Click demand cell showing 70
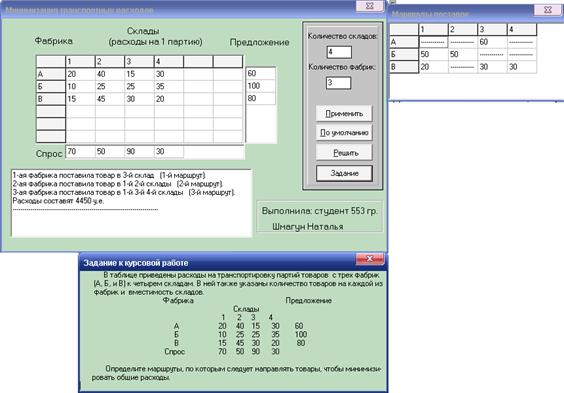 pyautogui.click(x=80, y=151)
